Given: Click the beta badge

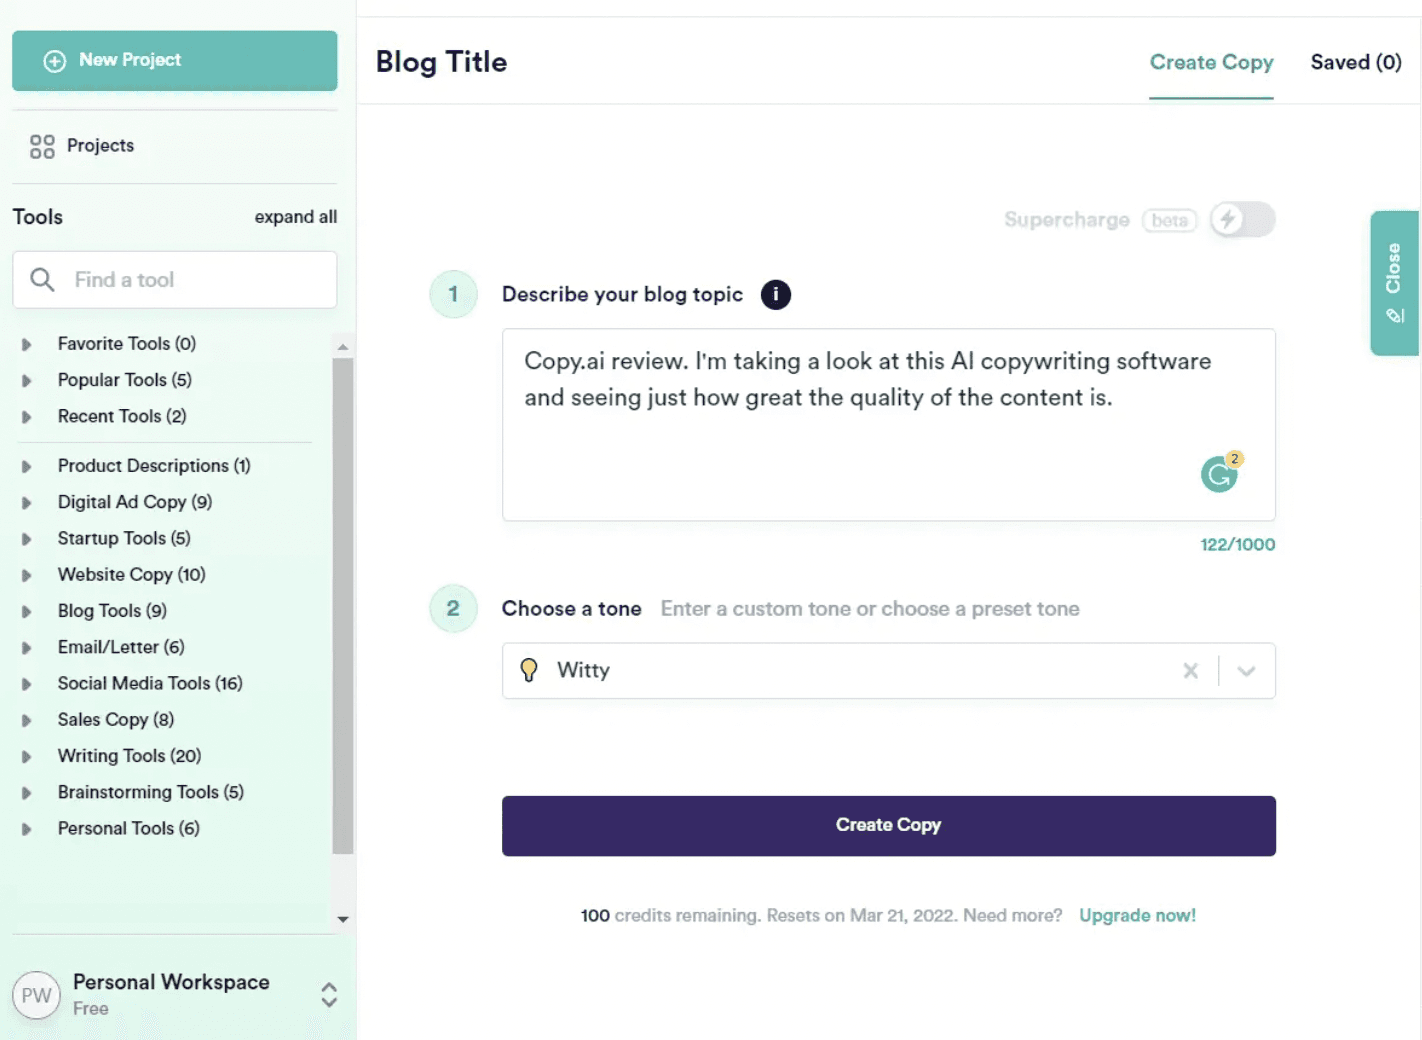Looking at the screenshot, I should tap(1169, 221).
